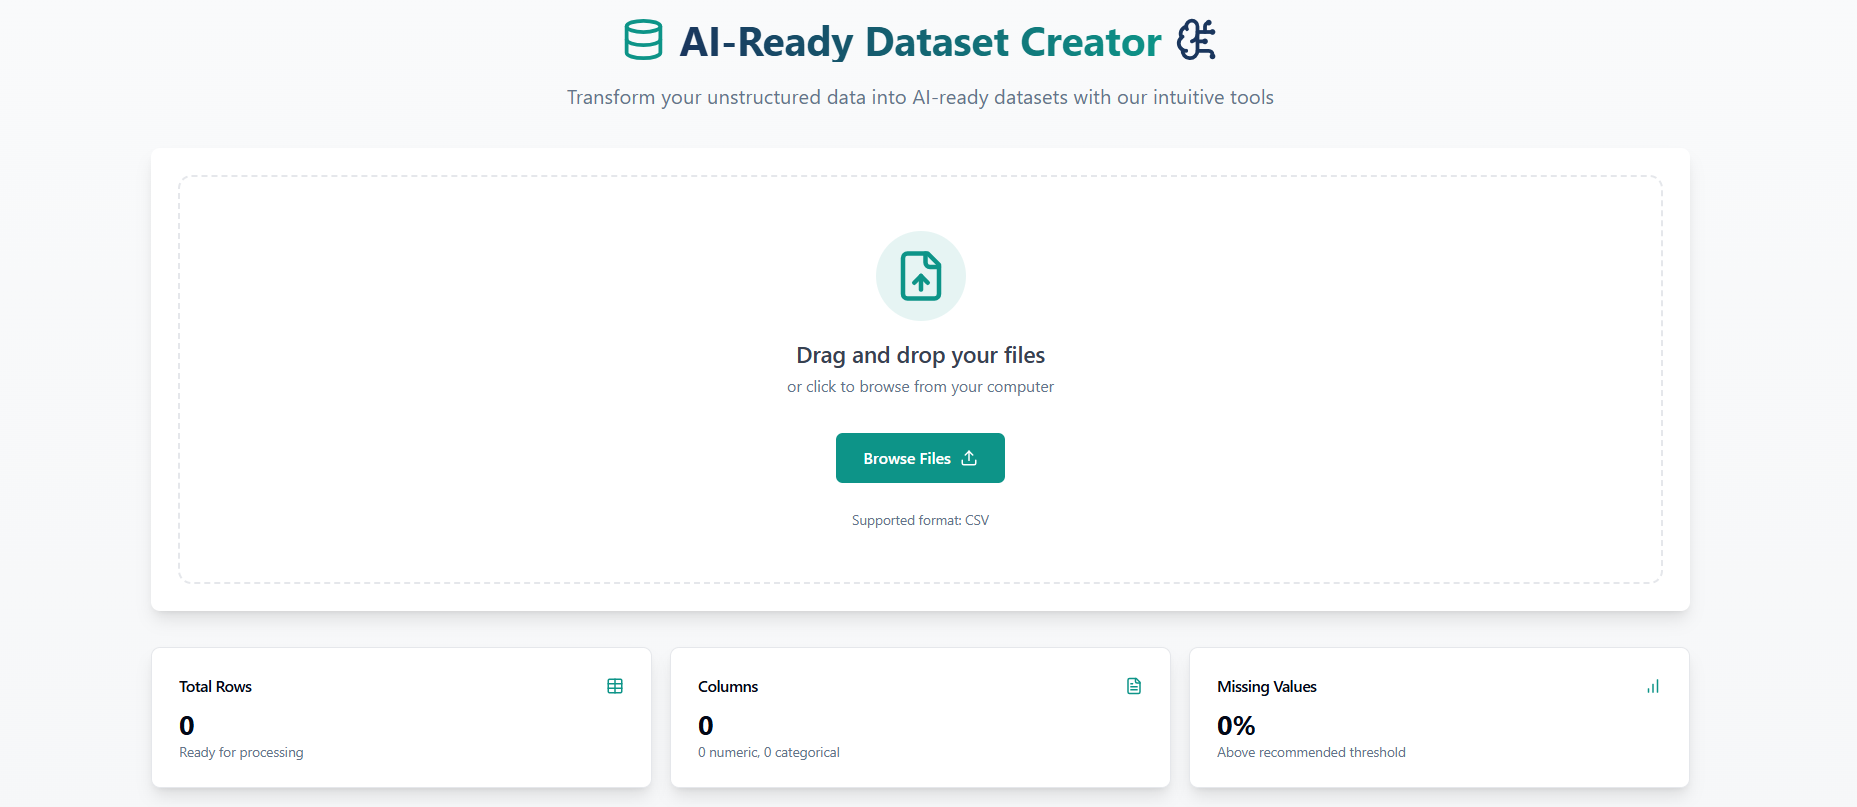The image size is (1857, 807).
Task: Select the Columns card label
Action: (728, 687)
